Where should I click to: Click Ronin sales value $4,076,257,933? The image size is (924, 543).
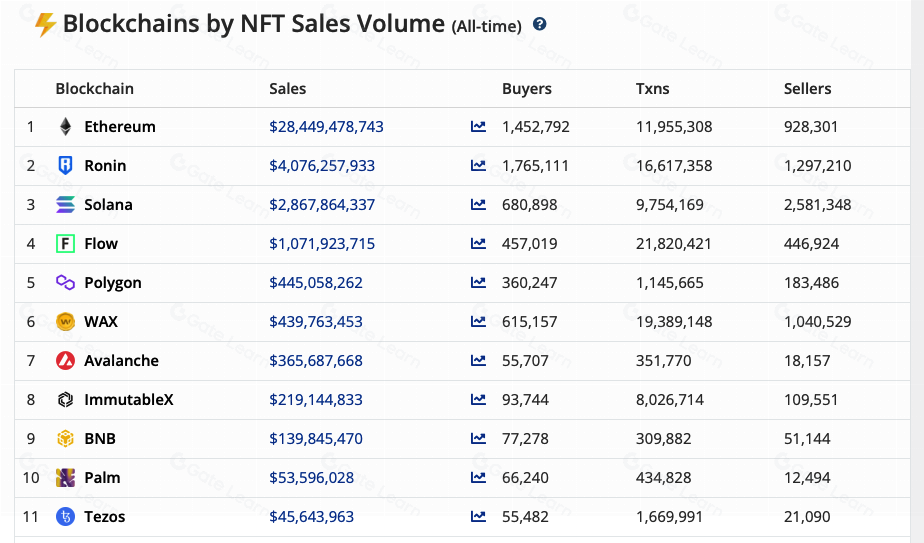(x=322, y=166)
